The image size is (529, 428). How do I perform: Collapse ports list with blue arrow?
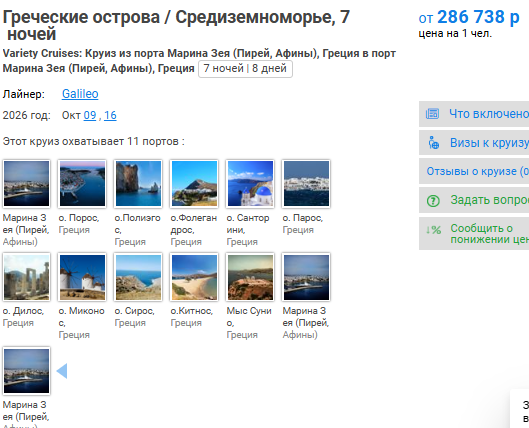[62, 371]
